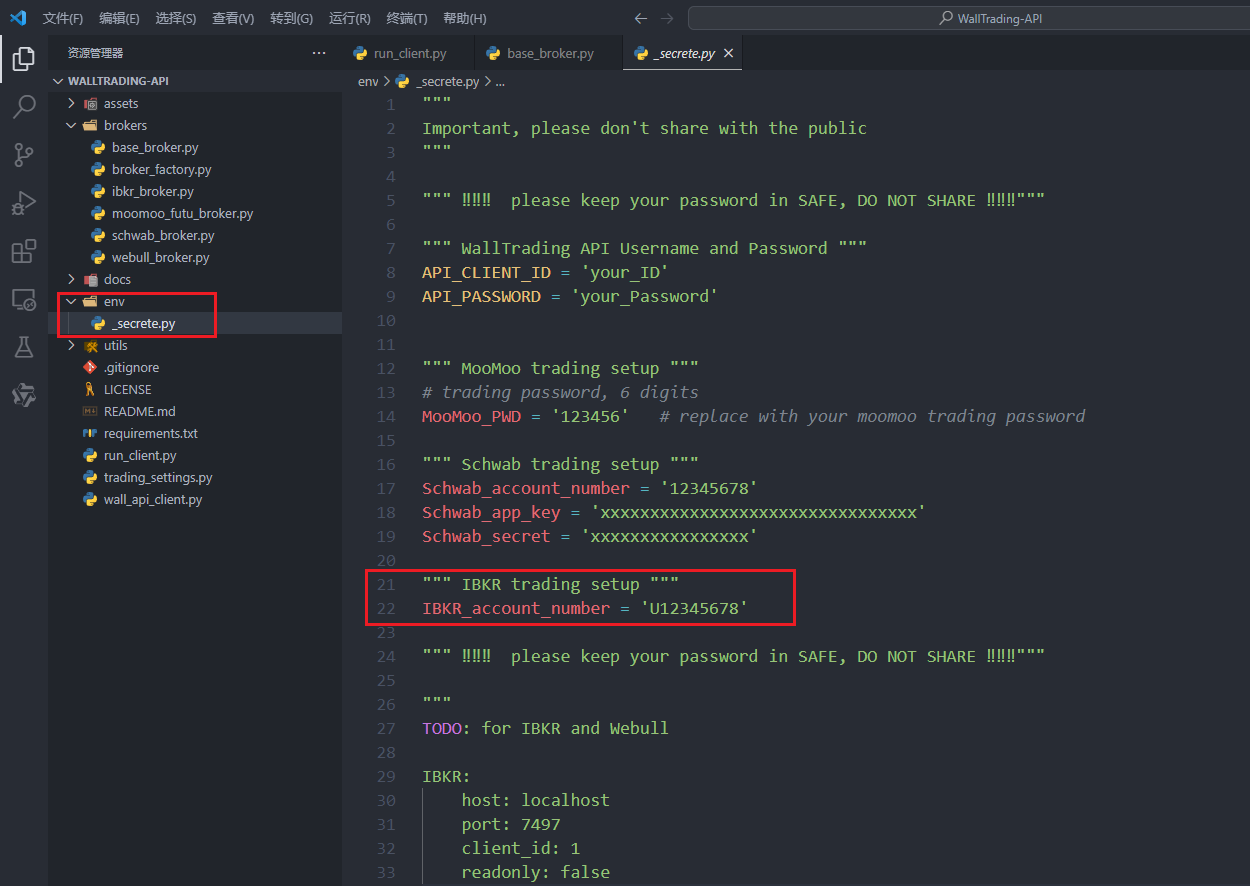
Task: Click the WallTrading-API search box
Action: 967,18
